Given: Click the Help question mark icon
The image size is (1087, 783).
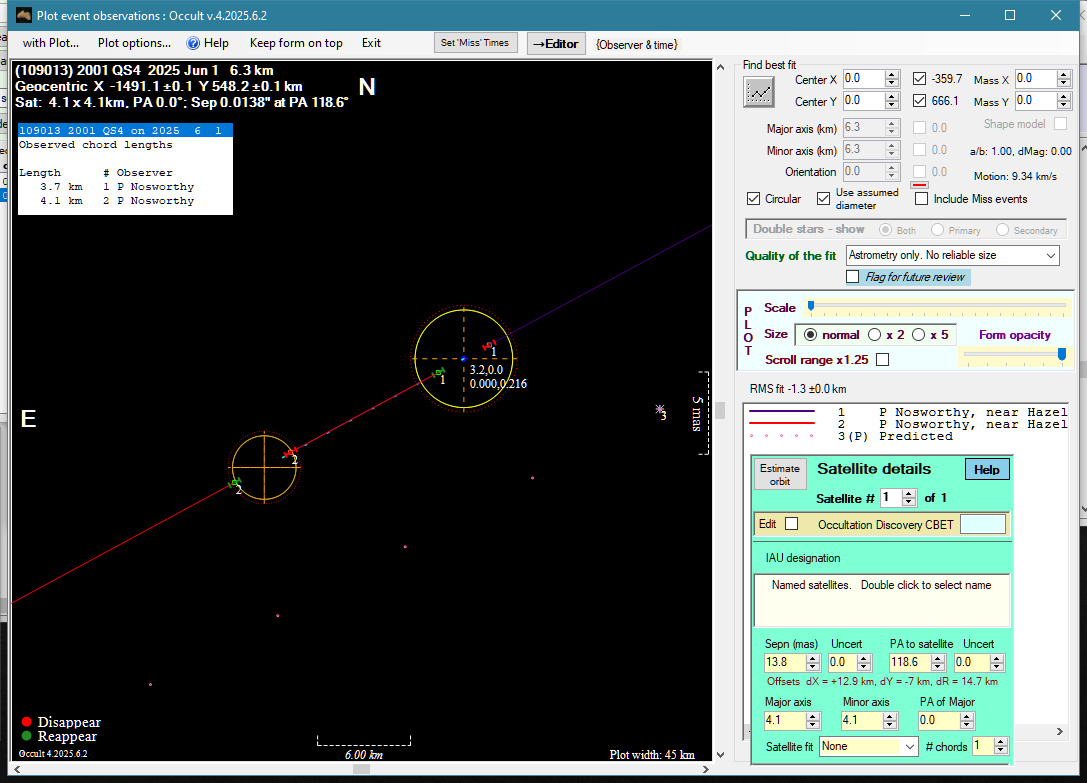Looking at the screenshot, I should tap(193, 43).
